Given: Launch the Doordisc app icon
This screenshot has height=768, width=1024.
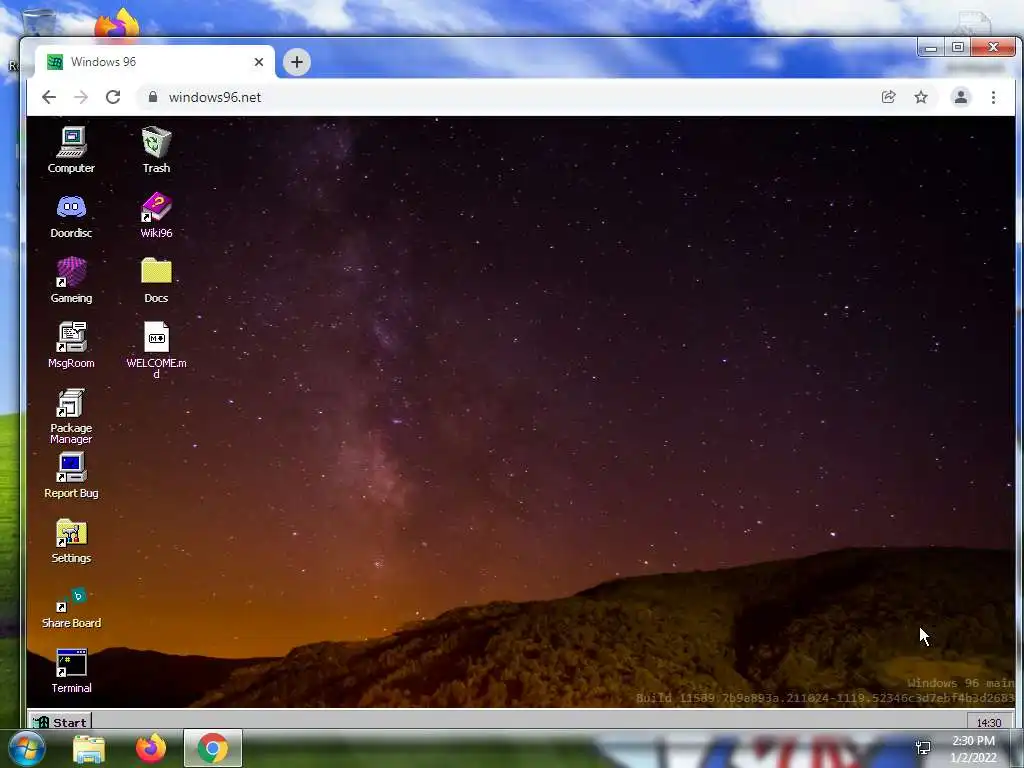Looking at the screenshot, I should (x=71, y=215).
